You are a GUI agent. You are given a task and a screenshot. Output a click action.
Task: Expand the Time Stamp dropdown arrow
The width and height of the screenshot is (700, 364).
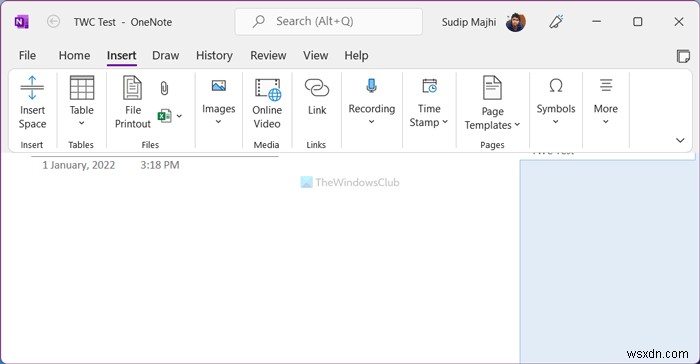[445, 122]
